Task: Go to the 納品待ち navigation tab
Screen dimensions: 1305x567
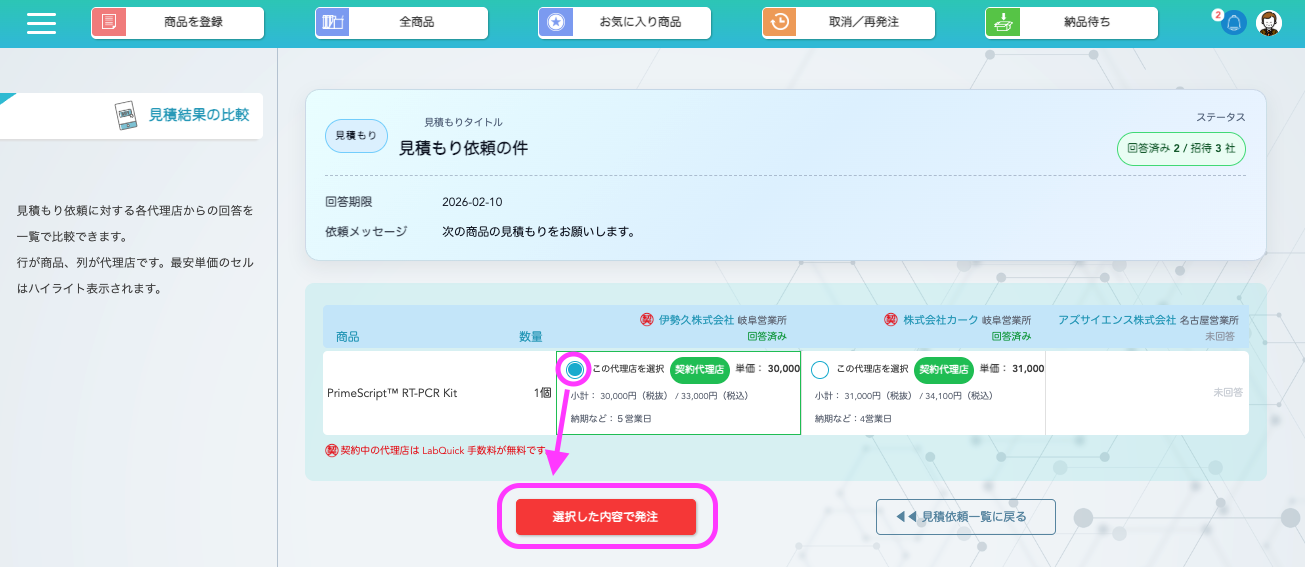Action: 1087,22
